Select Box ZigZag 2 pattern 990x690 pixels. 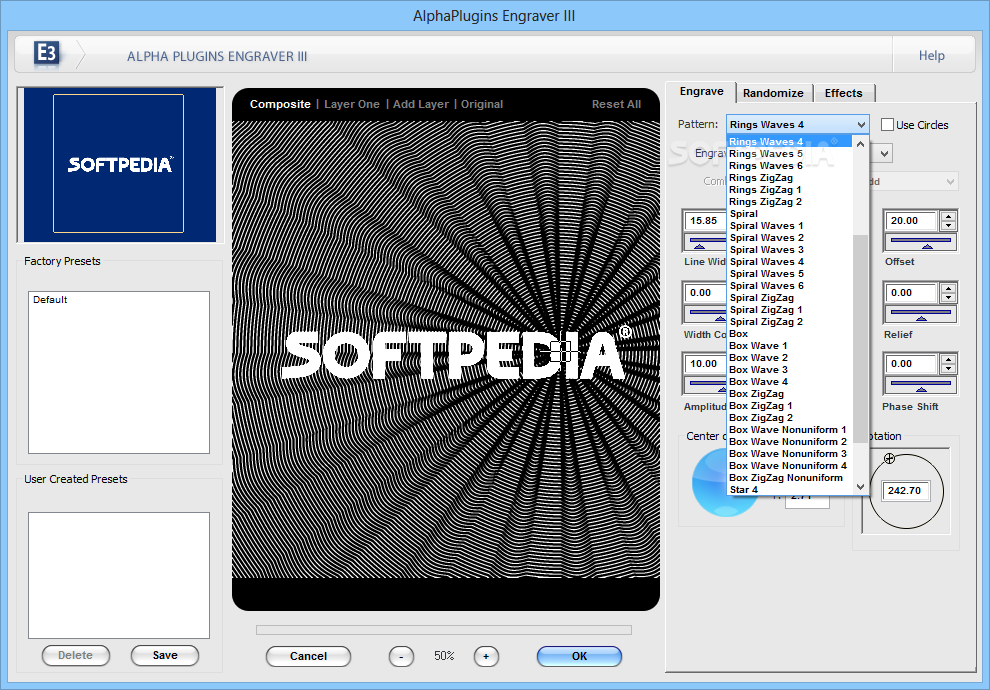point(790,417)
